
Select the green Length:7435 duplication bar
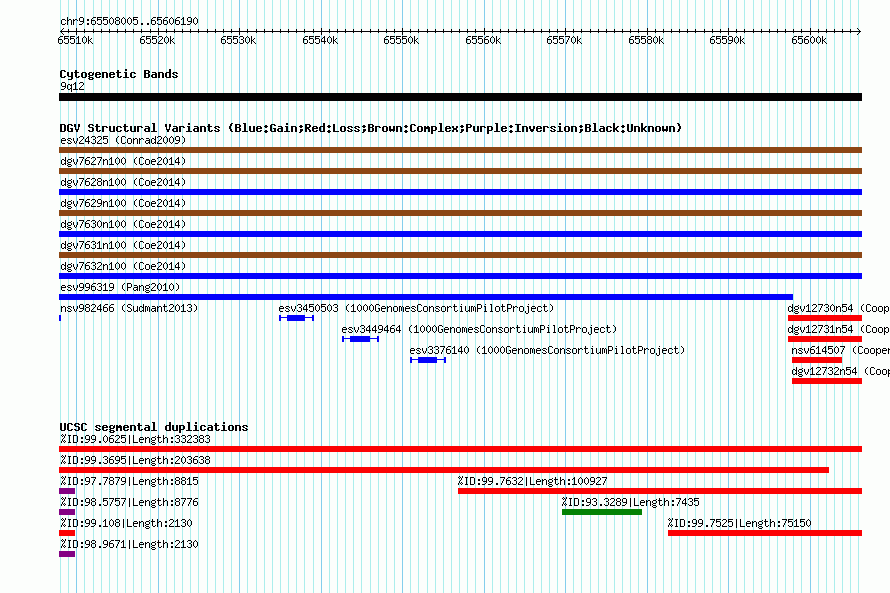602,512
